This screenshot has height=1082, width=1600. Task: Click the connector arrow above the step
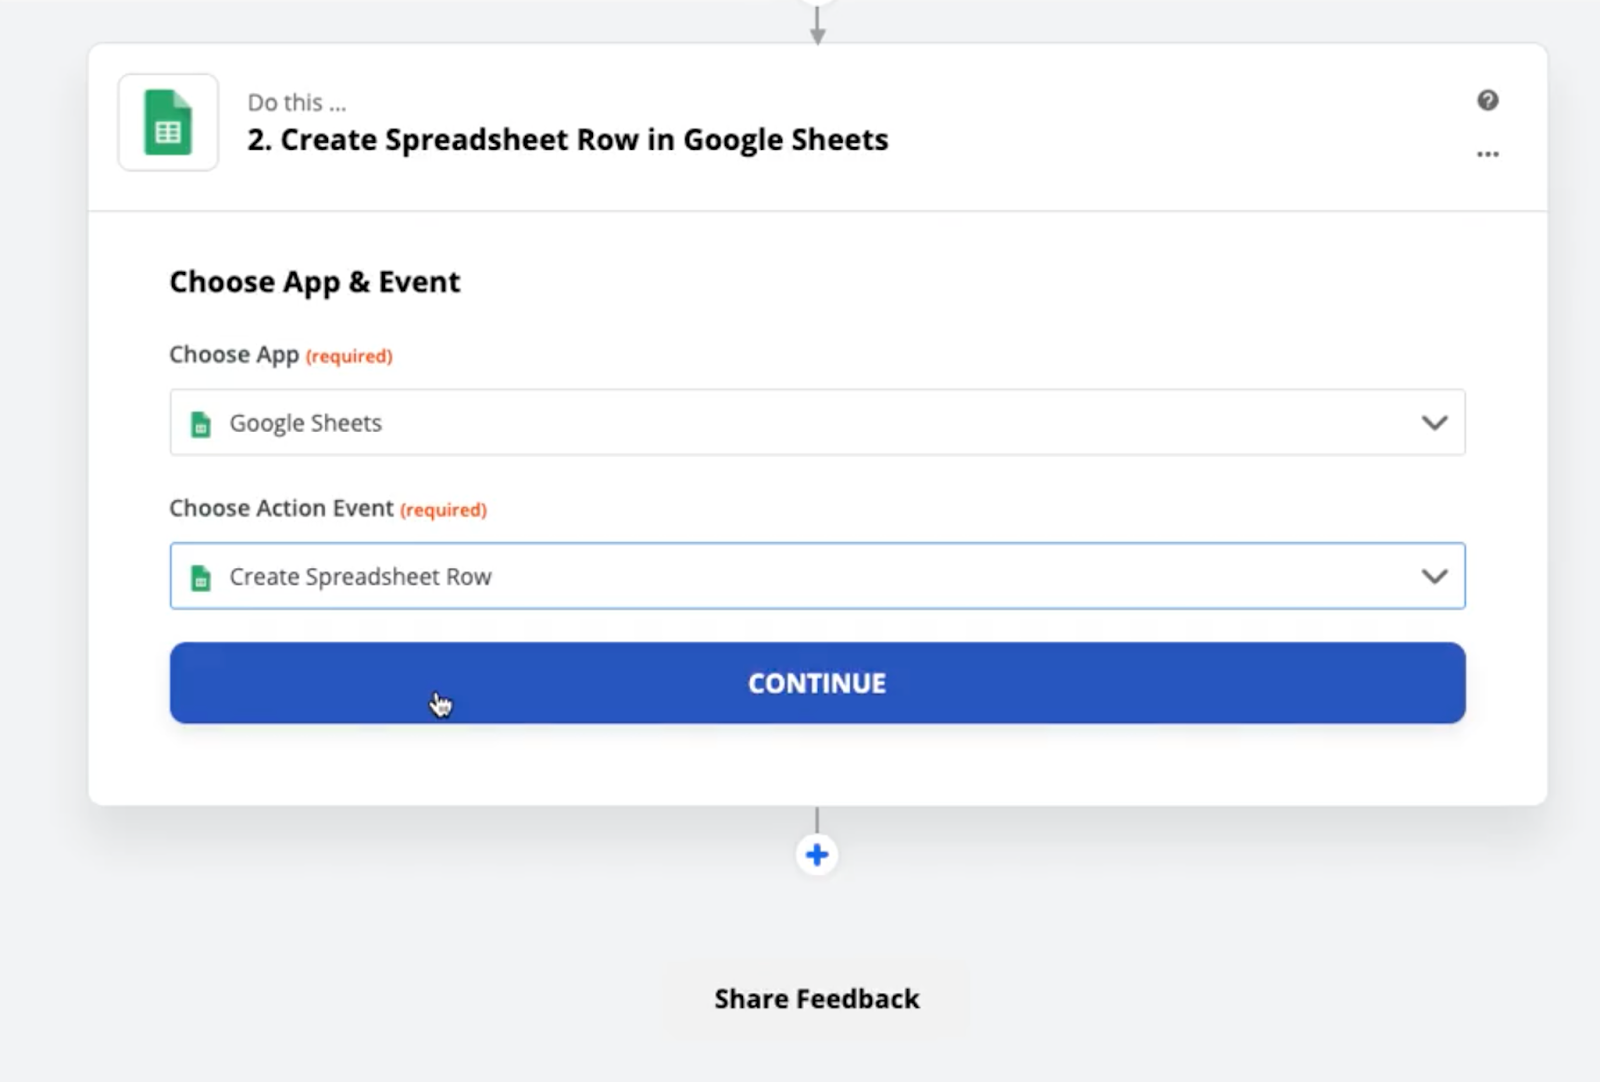tap(817, 24)
